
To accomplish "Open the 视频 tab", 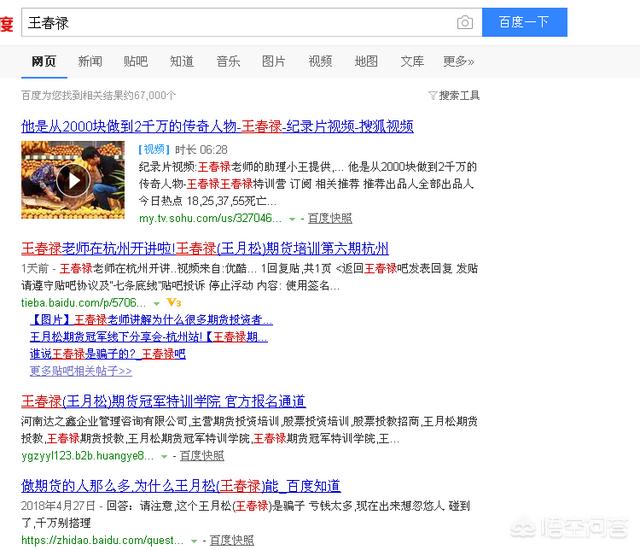I will [320, 62].
